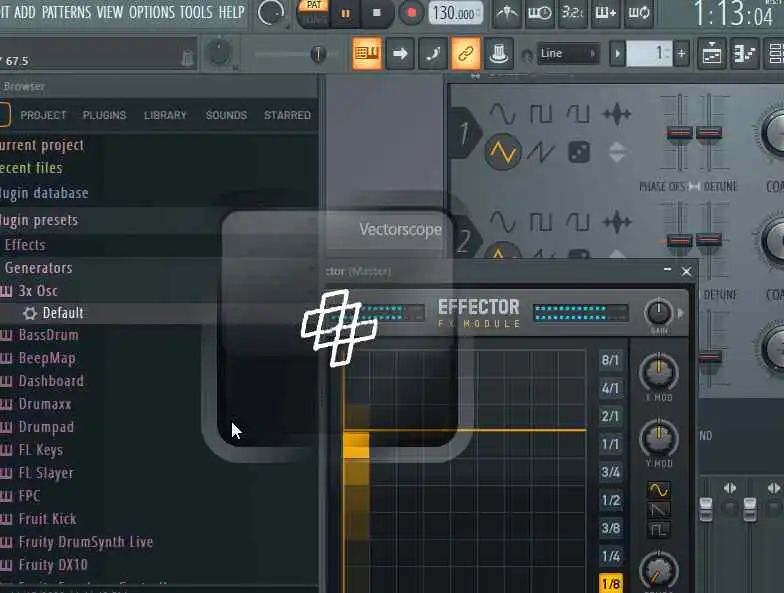Open the PATTERNS menu
The width and height of the screenshot is (784, 593).
tap(66, 12)
